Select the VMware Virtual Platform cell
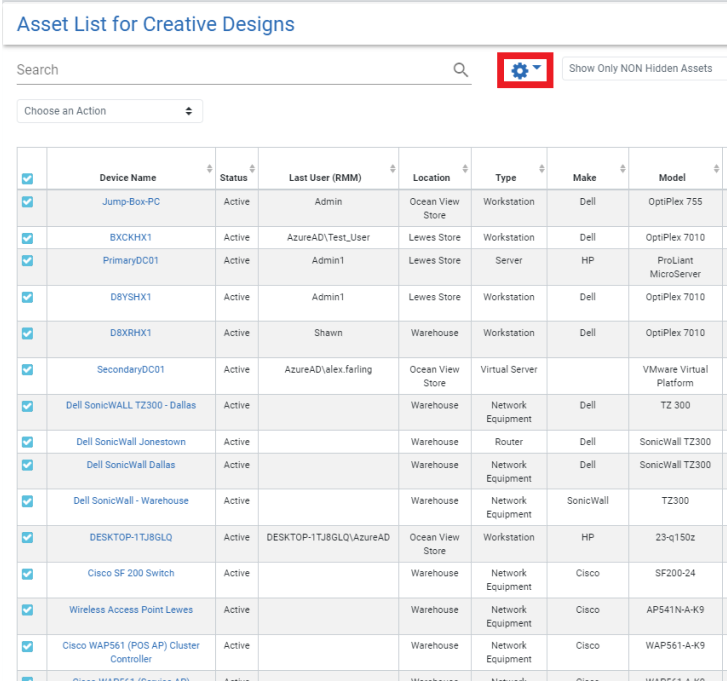Screen dimensions: 727x681 tap(675, 376)
